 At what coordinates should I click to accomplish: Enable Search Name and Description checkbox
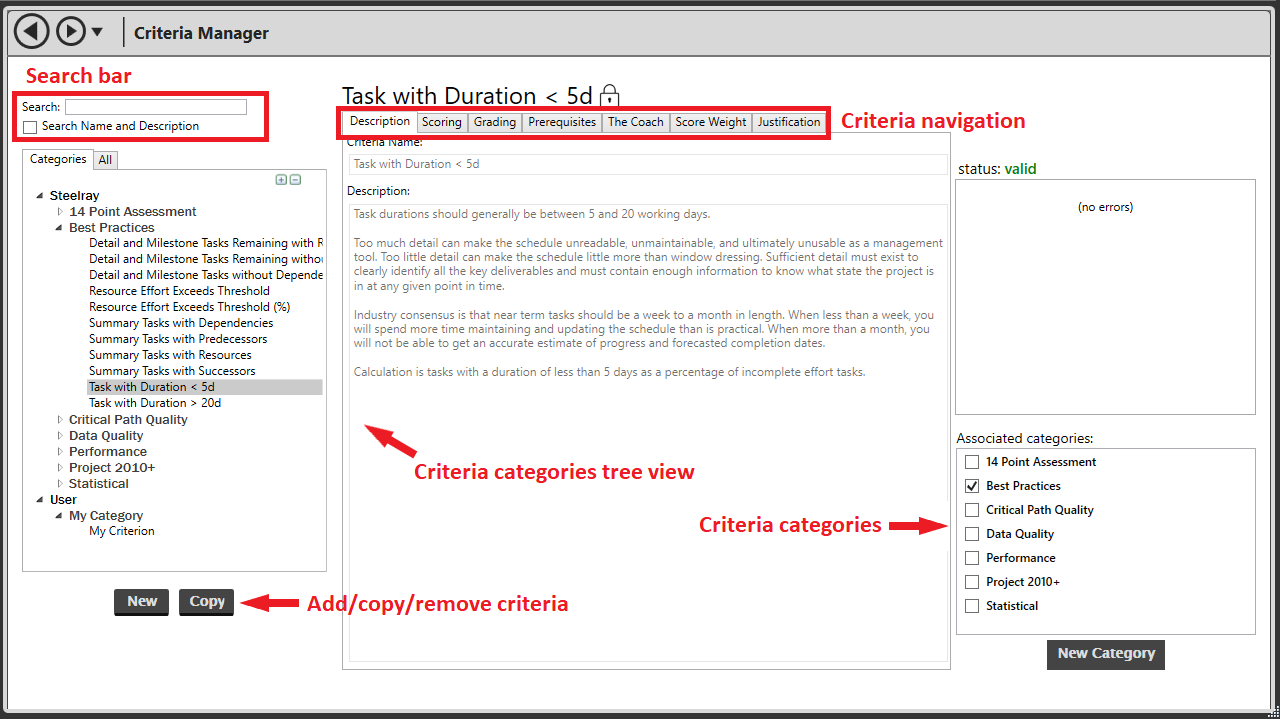[30, 127]
